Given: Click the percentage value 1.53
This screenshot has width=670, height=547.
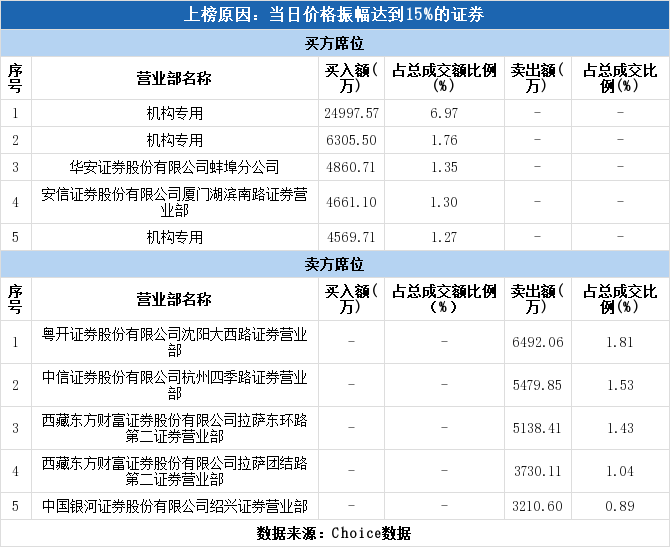Looking at the screenshot, I should coord(620,385).
